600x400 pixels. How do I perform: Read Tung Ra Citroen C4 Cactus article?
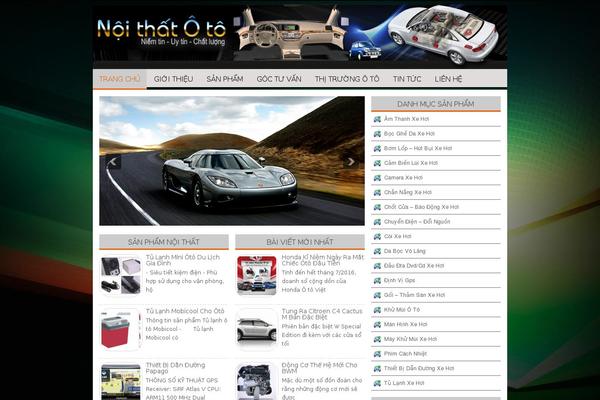[322, 314]
